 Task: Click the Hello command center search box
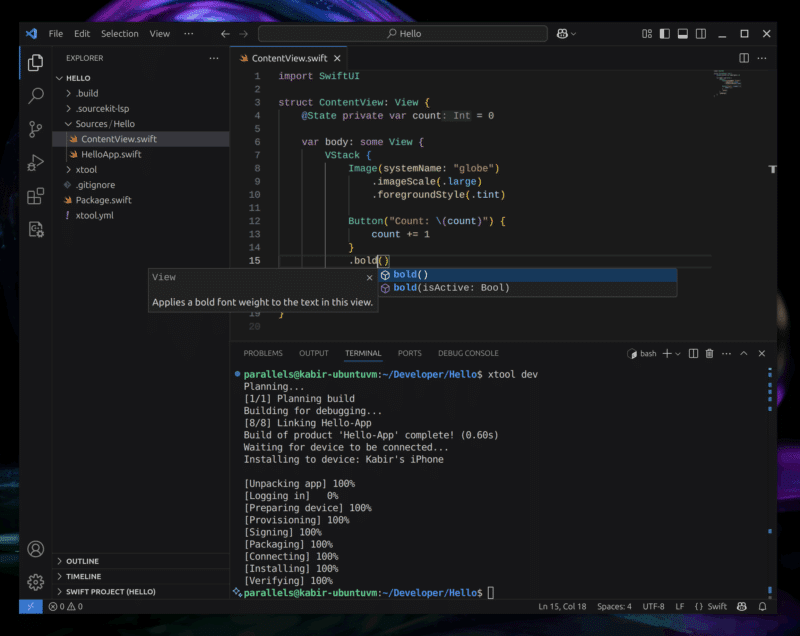pyautogui.click(x=403, y=34)
